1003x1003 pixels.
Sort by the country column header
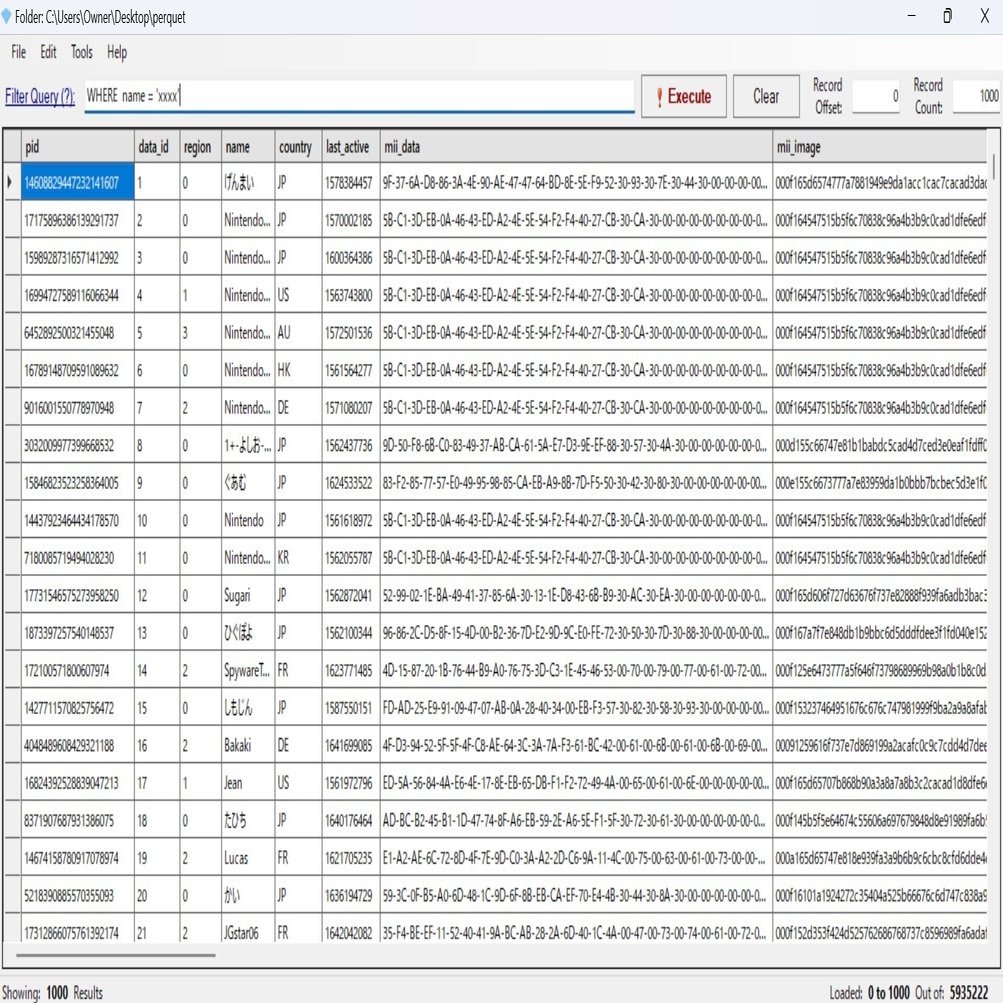coord(298,146)
